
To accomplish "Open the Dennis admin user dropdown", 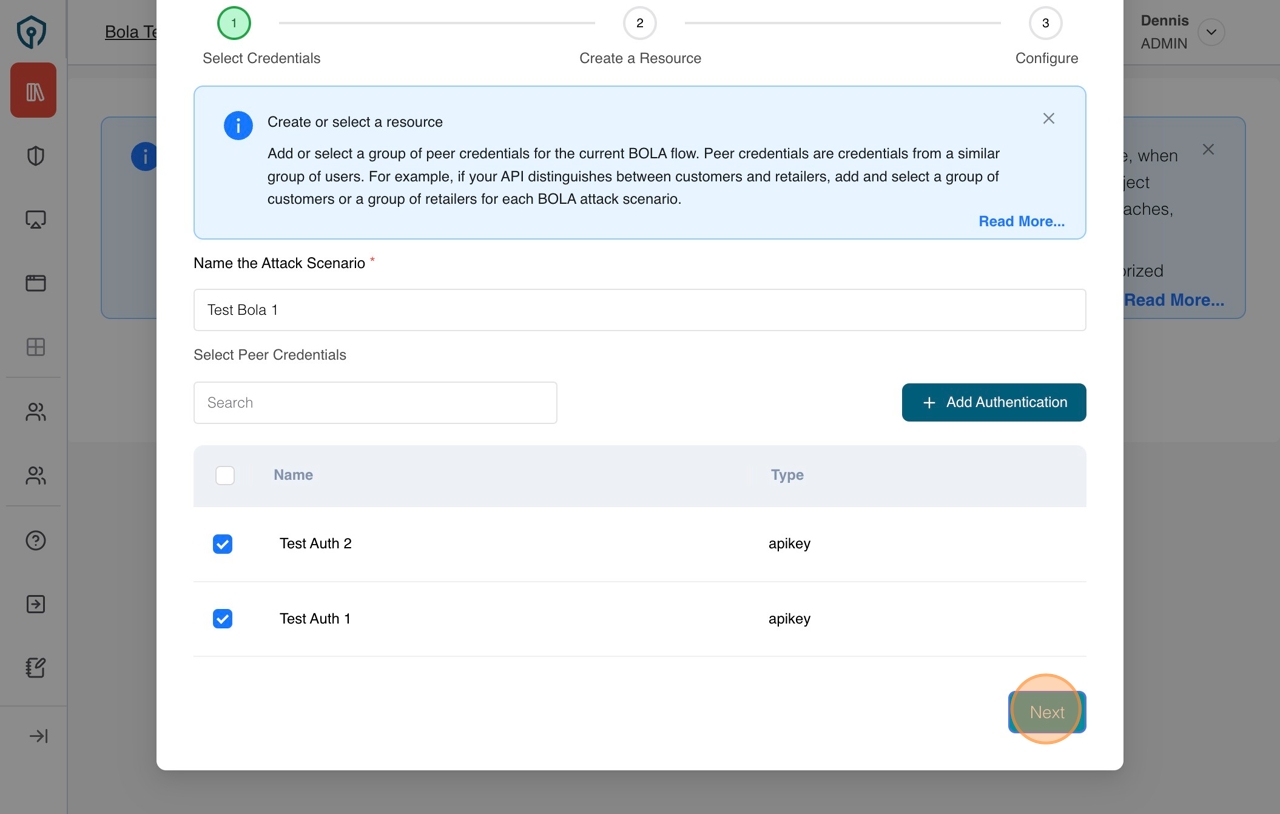I will [1211, 32].
